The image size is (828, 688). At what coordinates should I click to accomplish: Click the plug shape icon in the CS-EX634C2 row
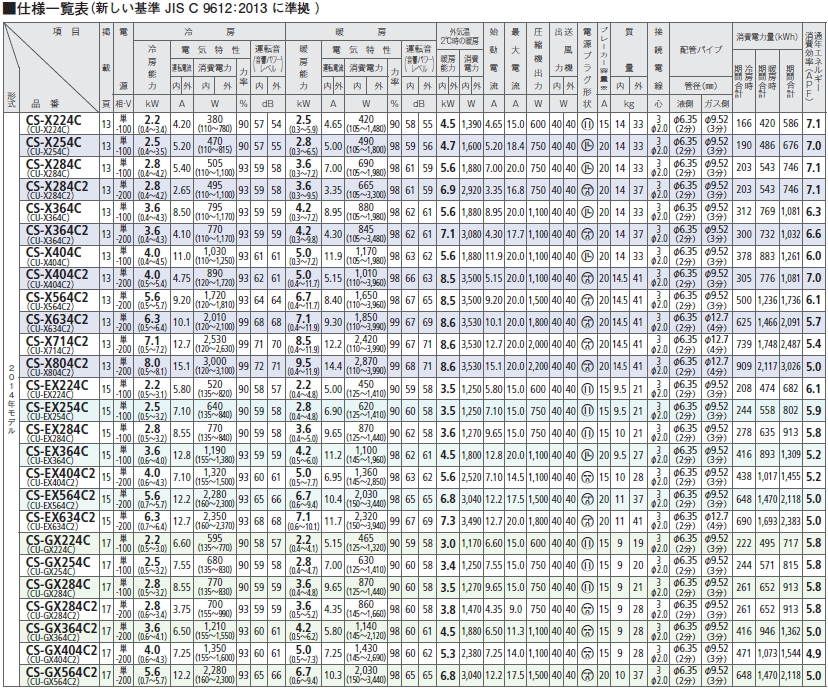(587, 521)
